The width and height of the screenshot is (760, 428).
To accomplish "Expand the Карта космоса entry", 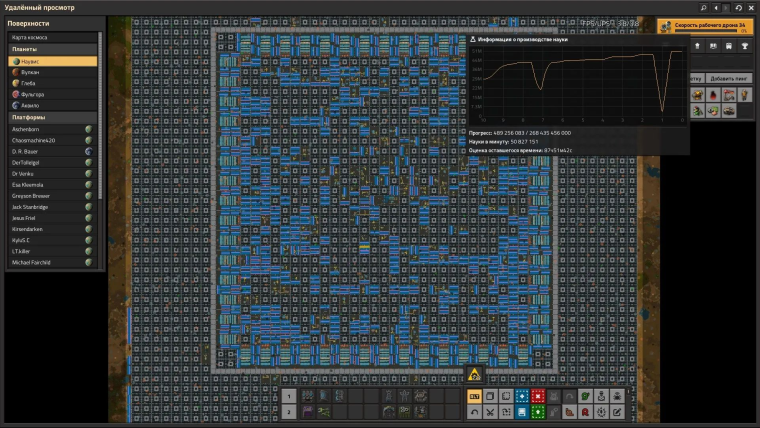I will (x=53, y=37).
